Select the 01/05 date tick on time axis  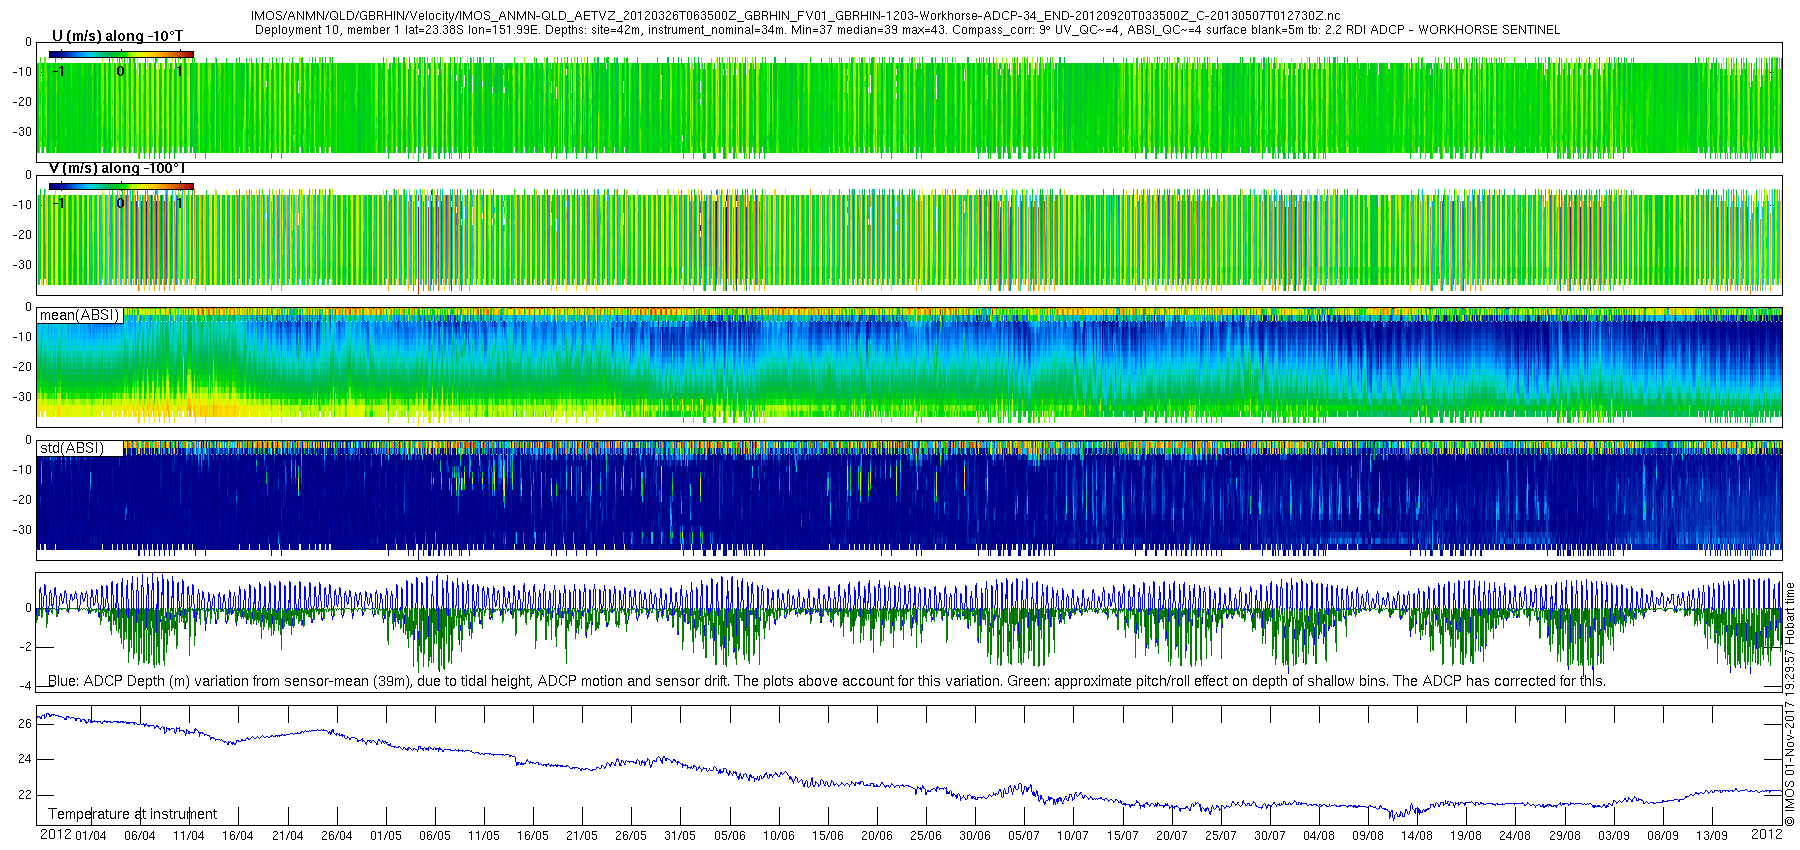pos(386,836)
